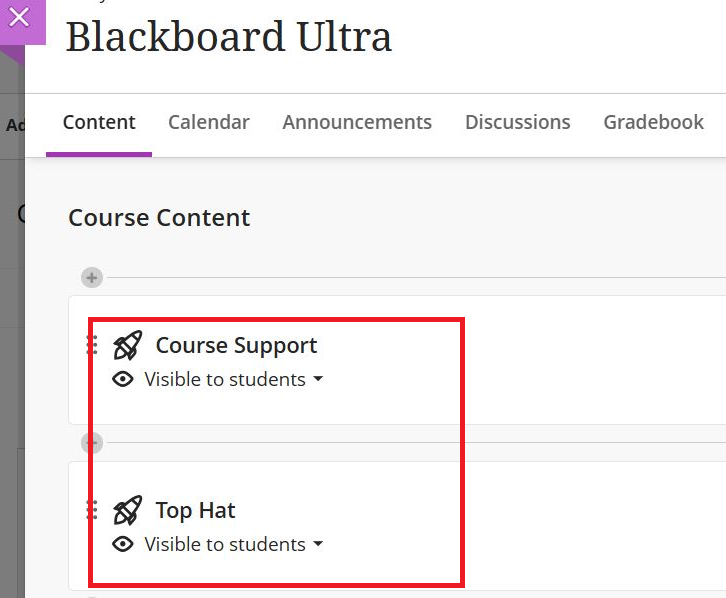Viewport: 726px width, 598px height.
Task: Switch to the Announcements tab
Action: tap(357, 123)
